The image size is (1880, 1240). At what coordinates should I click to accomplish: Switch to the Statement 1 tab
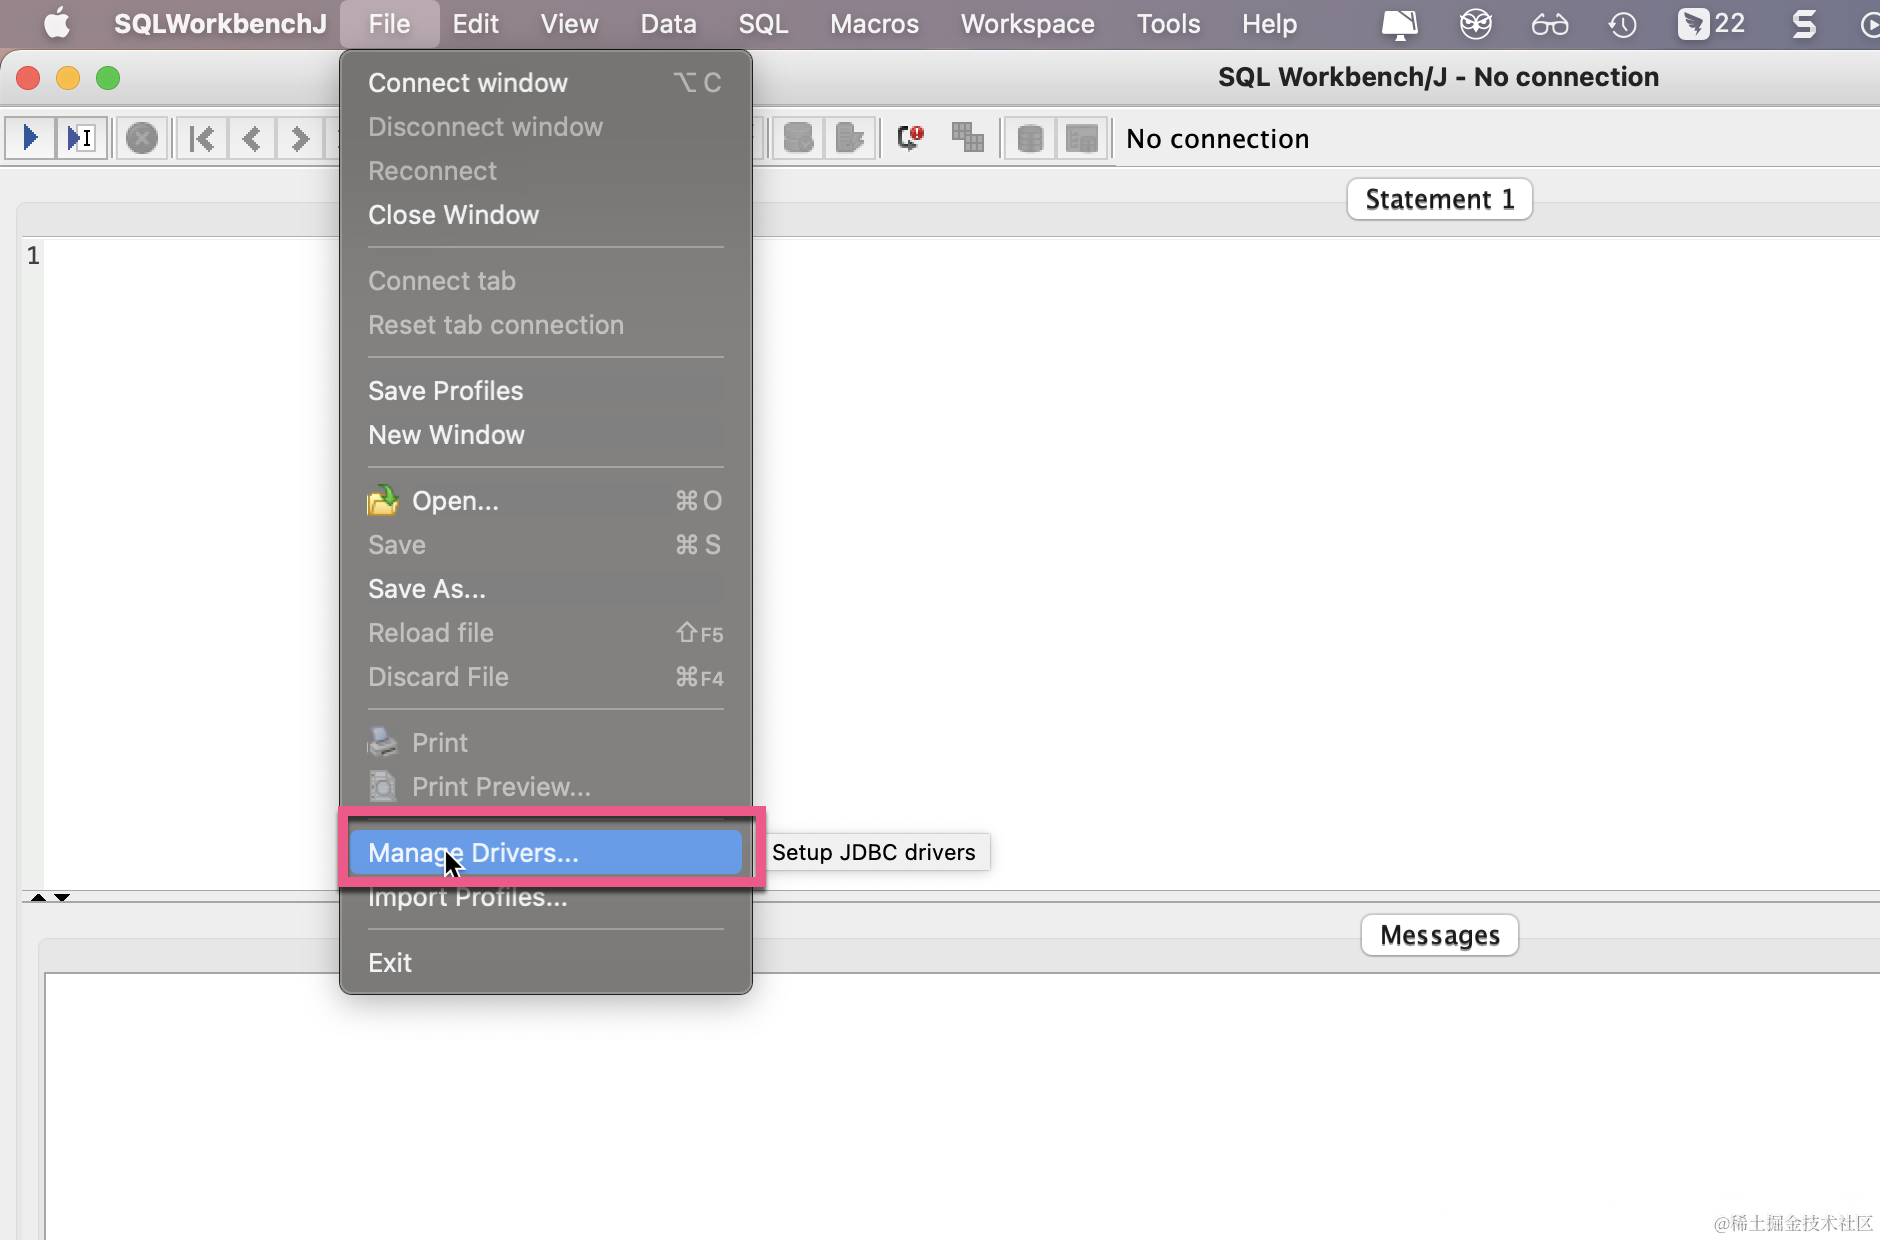click(1440, 199)
